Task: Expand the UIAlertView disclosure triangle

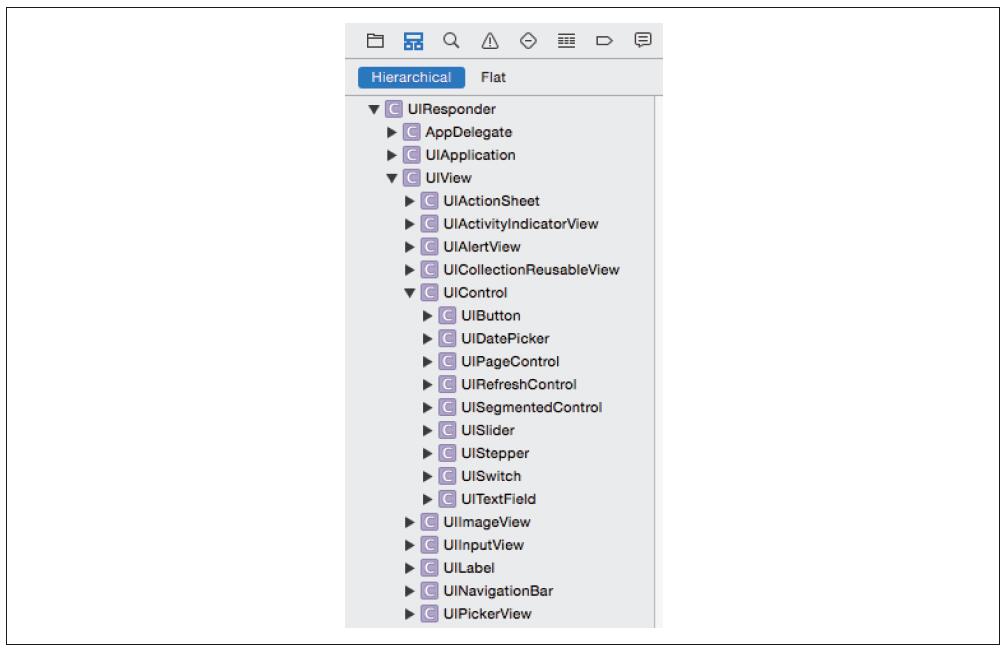Action: [410, 247]
